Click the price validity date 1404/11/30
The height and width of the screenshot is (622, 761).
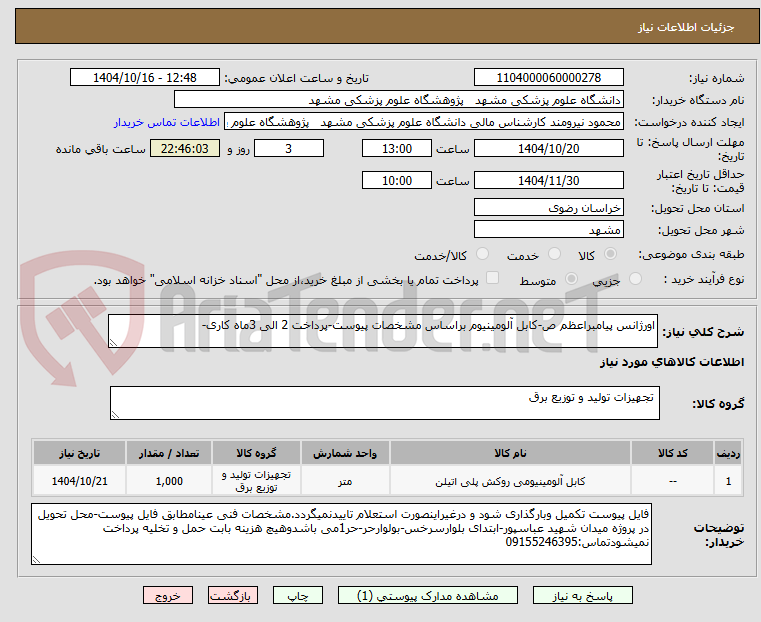click(x=548, y=180)
